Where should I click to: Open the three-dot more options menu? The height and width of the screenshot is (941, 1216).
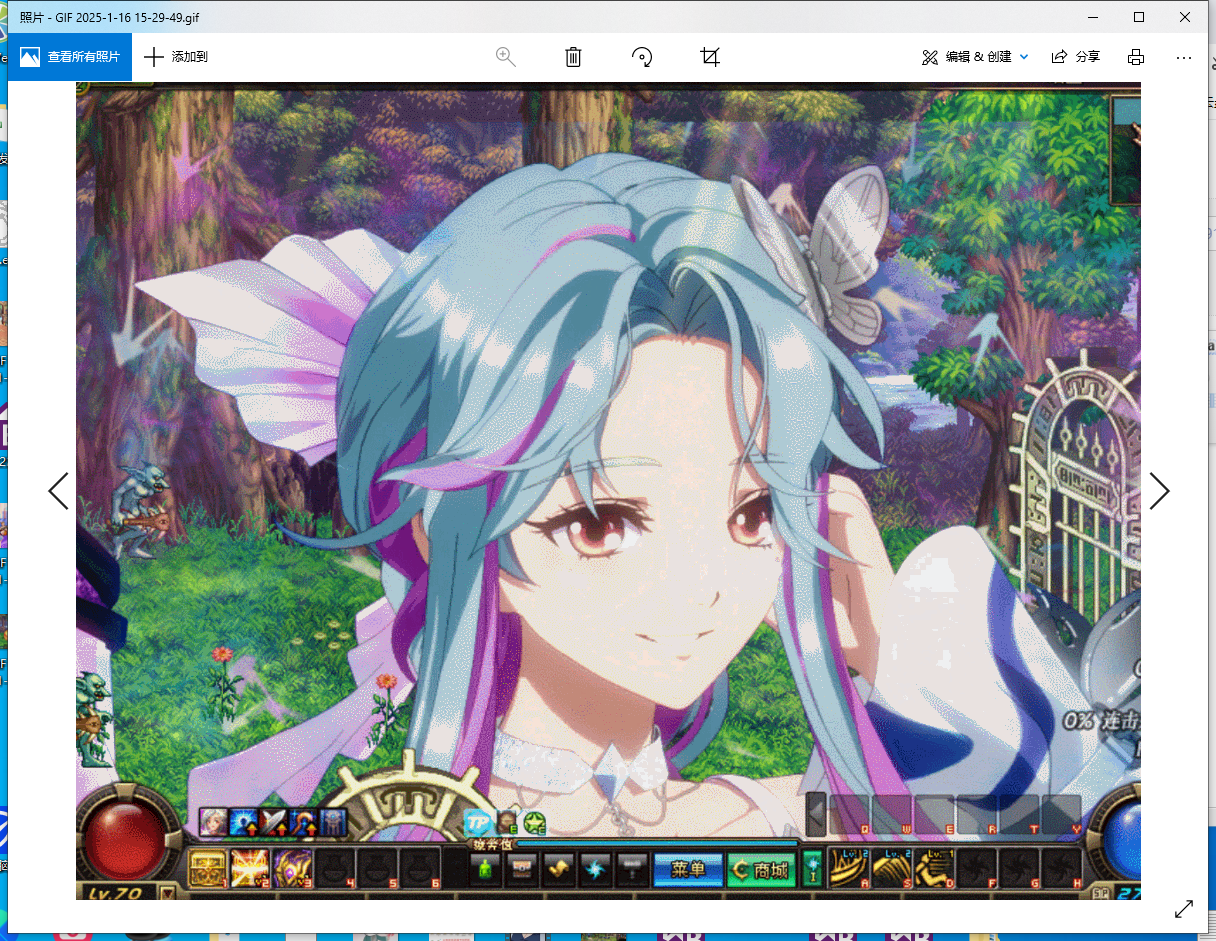[x=1184, y=57]
